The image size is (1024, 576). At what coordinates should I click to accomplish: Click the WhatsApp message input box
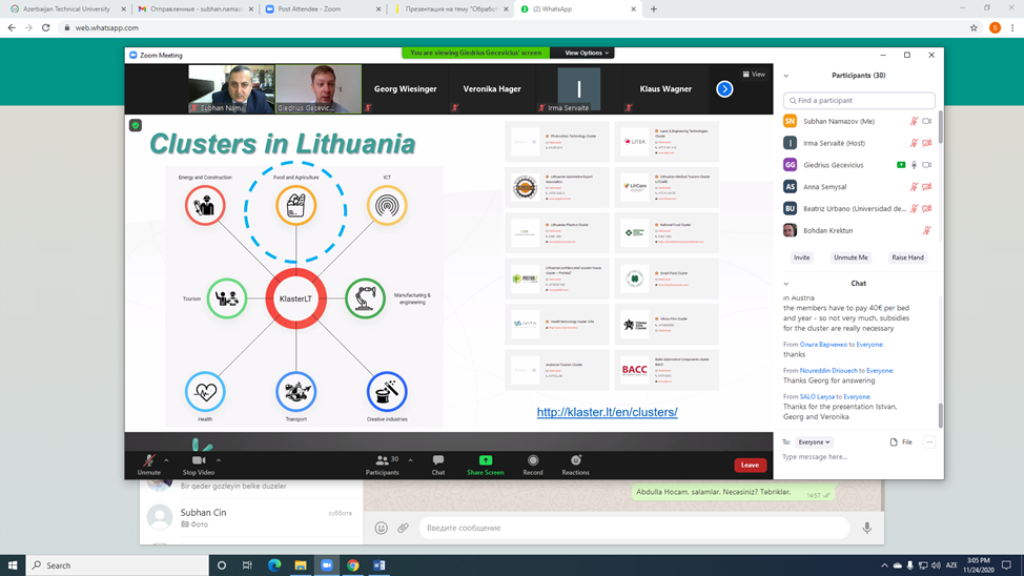click(x=633, y=528)
